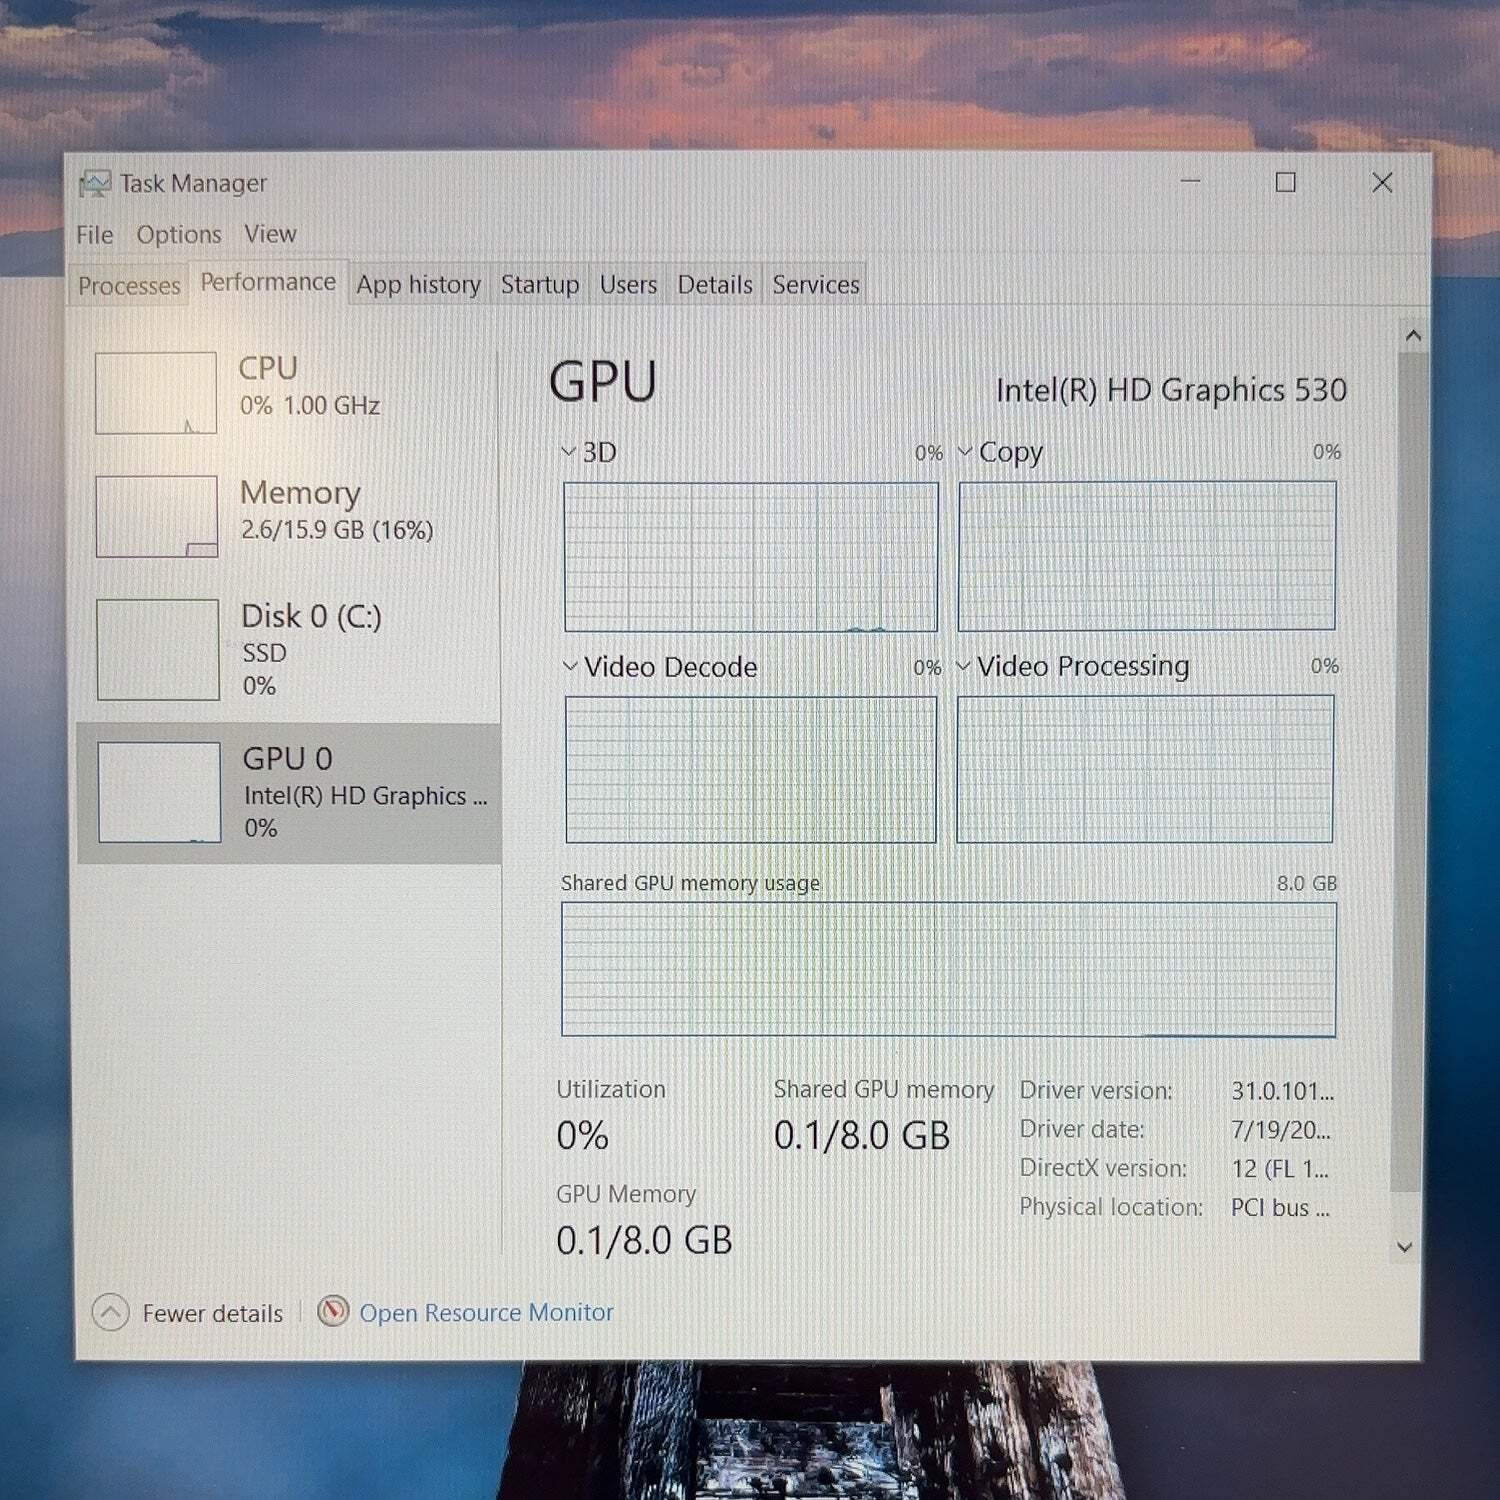Click the vertical scrollbar thumb
This screenshot has height=1500, width=1500.
click(x=1408, y=770)
